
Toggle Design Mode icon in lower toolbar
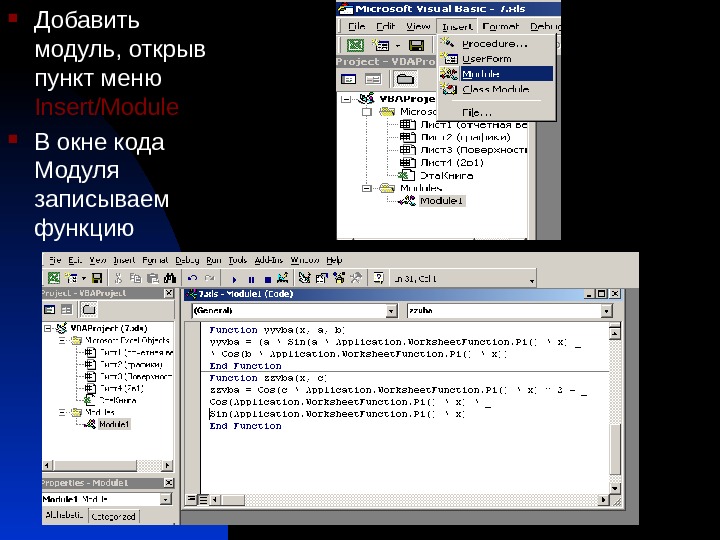pos(283,278)
